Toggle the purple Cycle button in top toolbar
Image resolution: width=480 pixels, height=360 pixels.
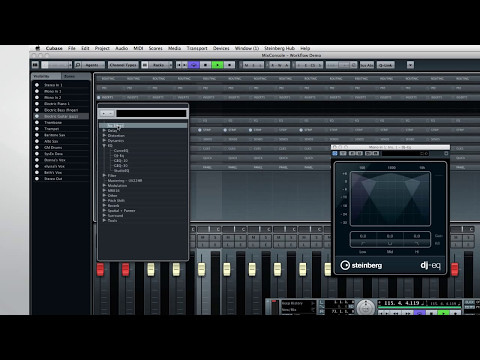tap(194, 65)
